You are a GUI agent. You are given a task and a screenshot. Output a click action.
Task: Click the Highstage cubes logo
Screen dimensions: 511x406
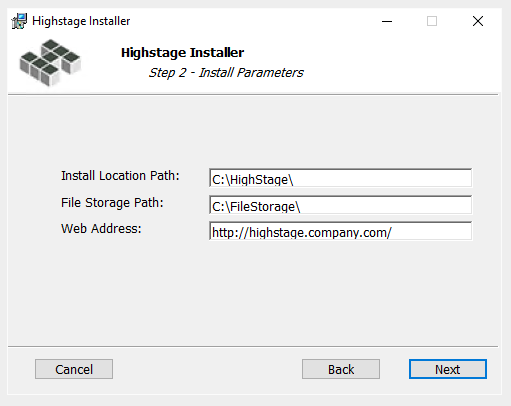(50, 62)
